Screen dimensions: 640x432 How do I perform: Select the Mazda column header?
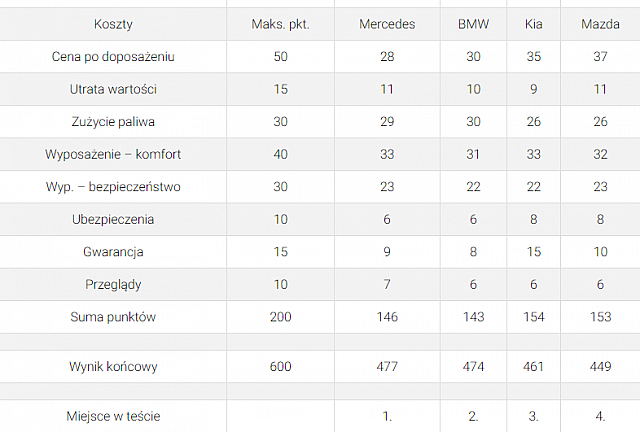(x=600, y=24)
